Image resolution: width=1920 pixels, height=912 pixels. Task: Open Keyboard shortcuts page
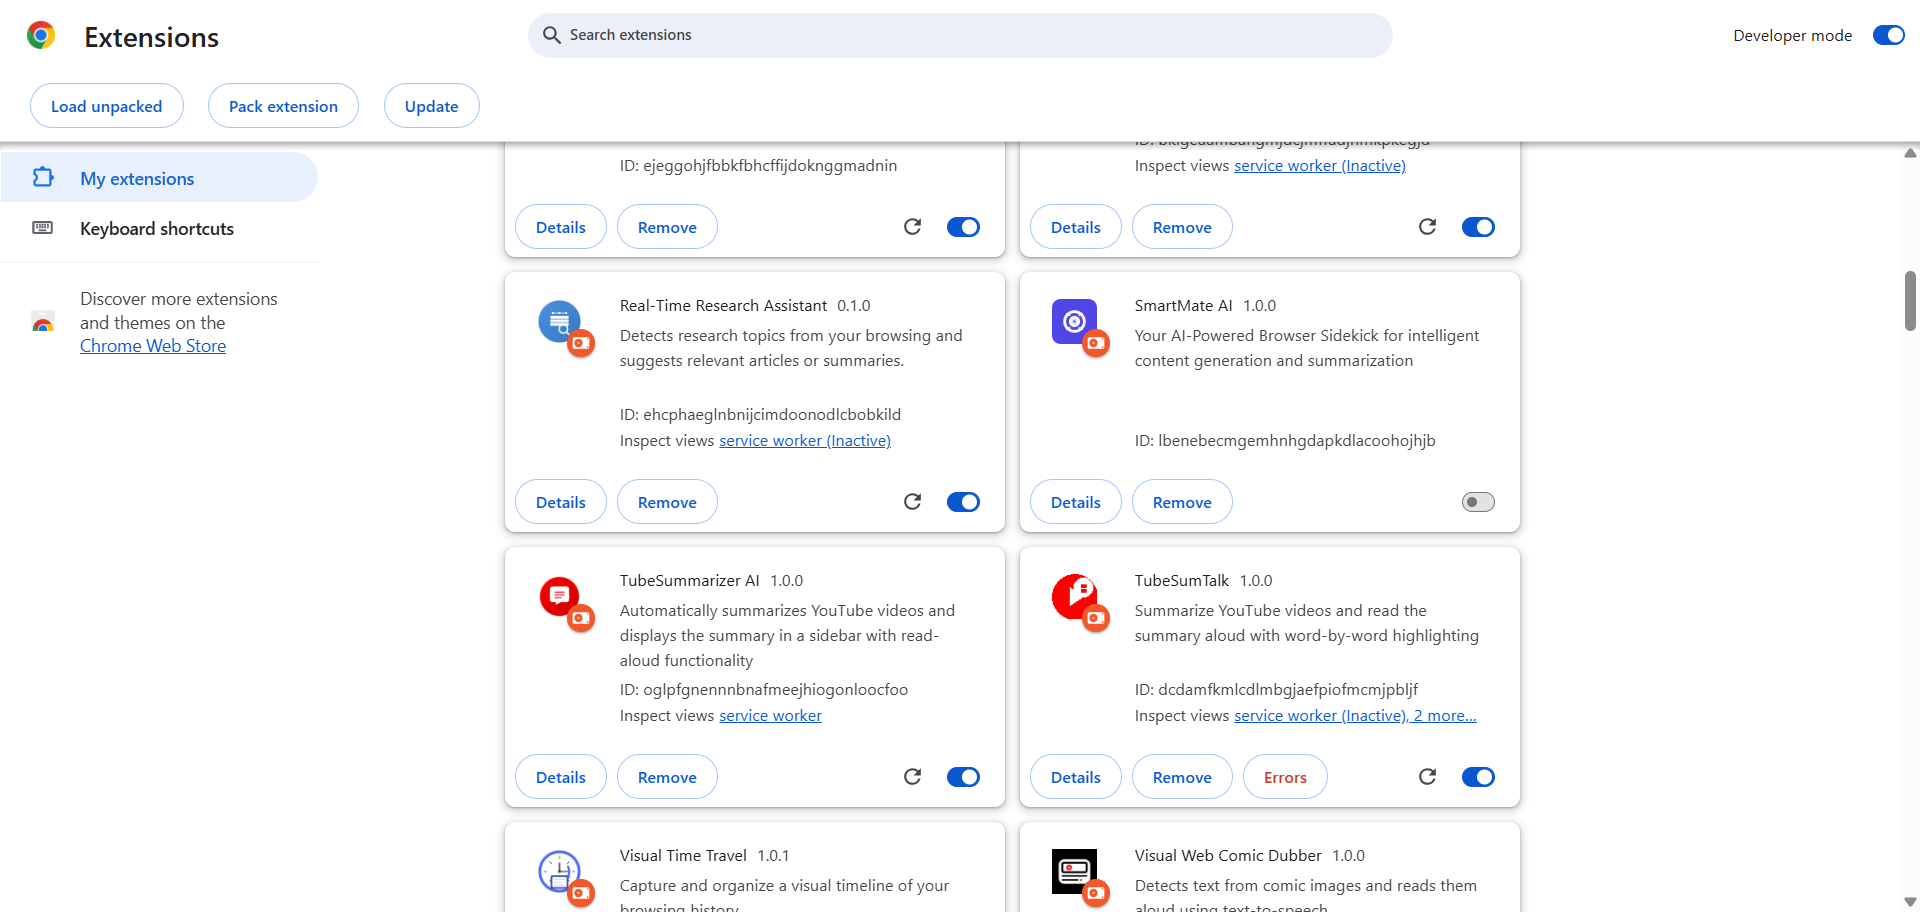pos(159,228)
